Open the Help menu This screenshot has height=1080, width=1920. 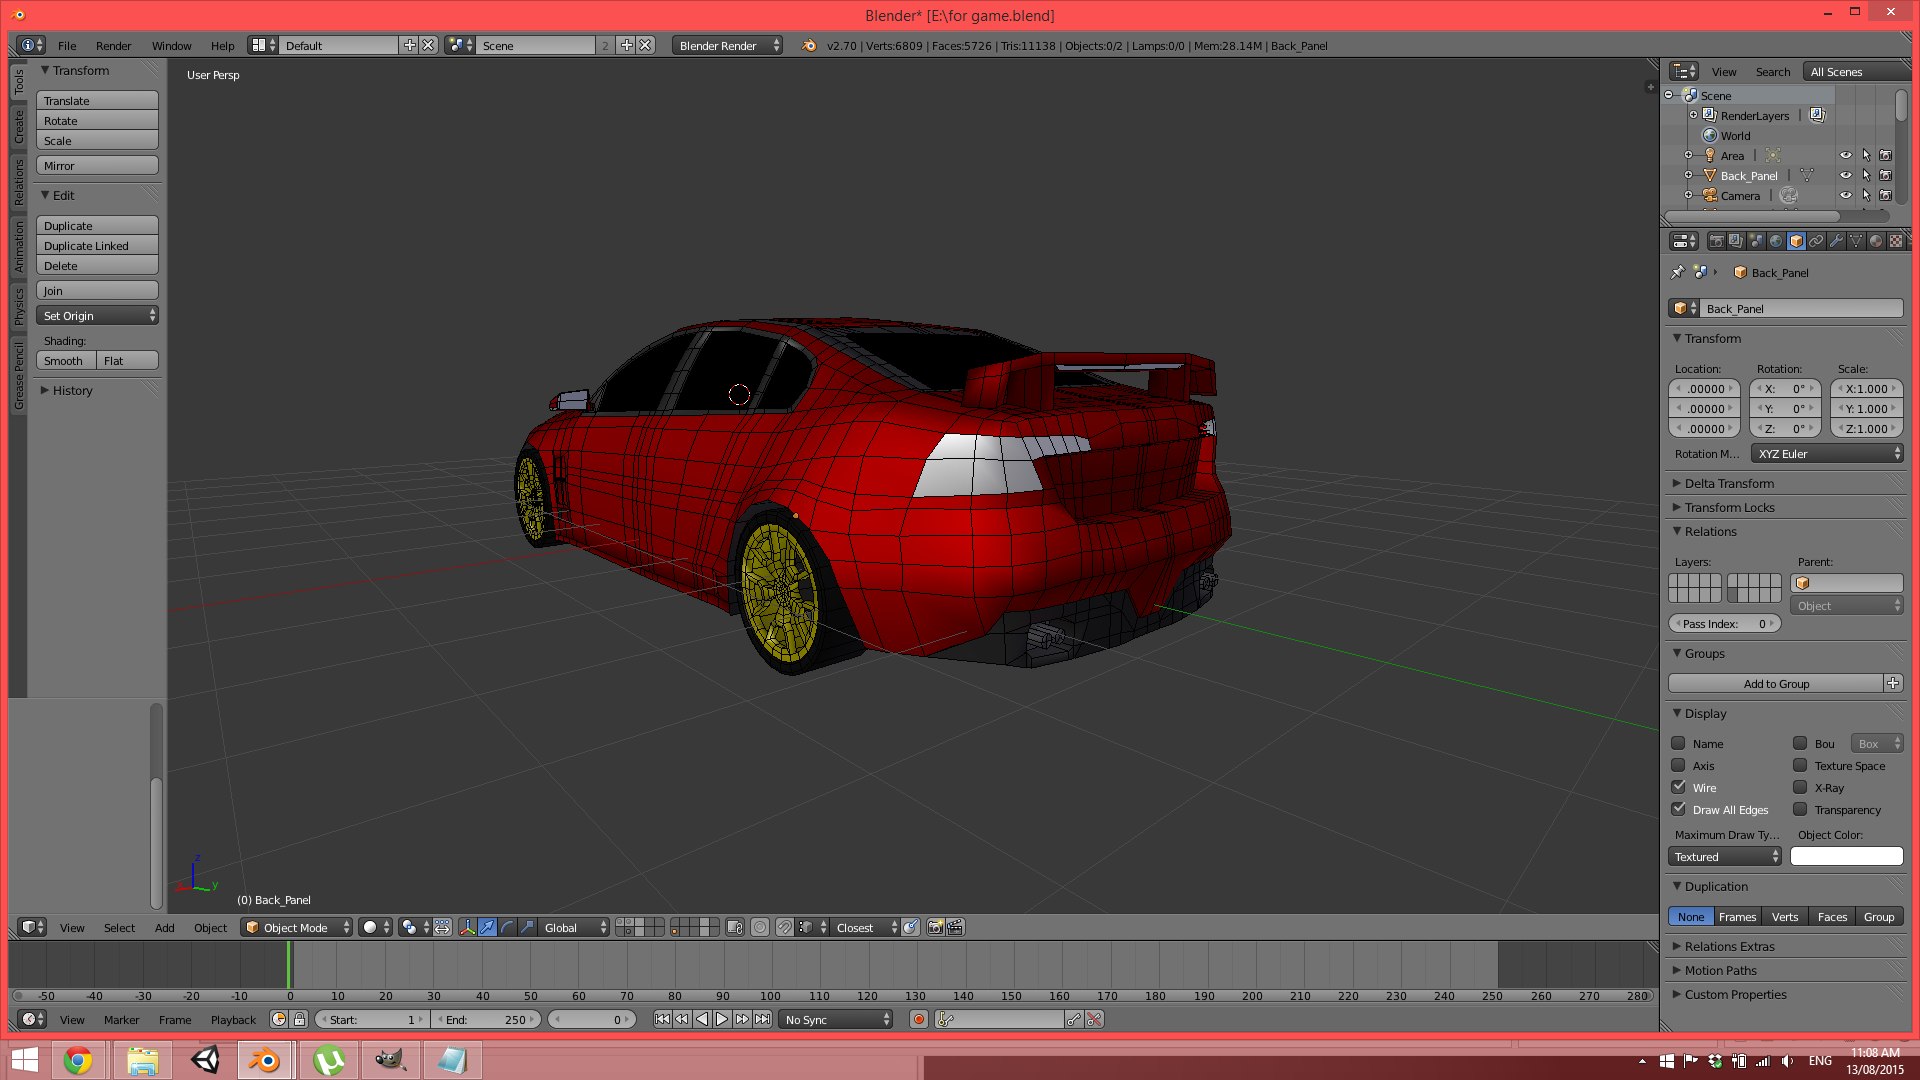(222, 46)
